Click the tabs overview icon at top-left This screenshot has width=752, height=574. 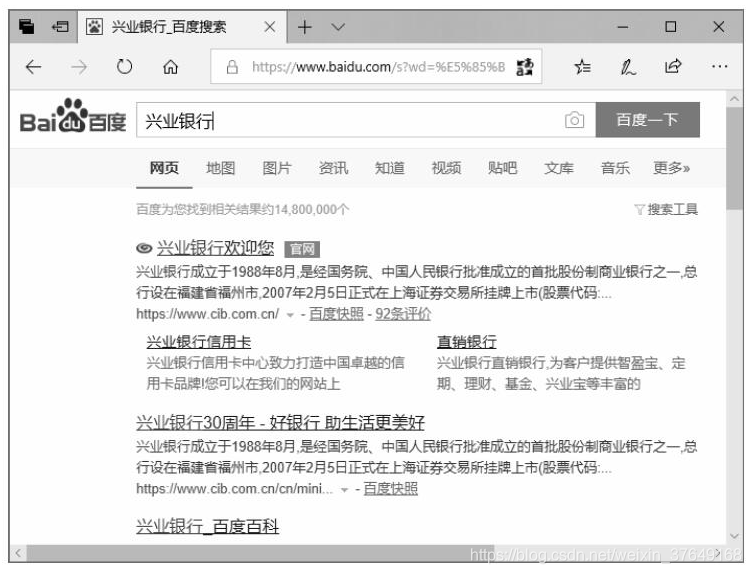pos(26,26)
